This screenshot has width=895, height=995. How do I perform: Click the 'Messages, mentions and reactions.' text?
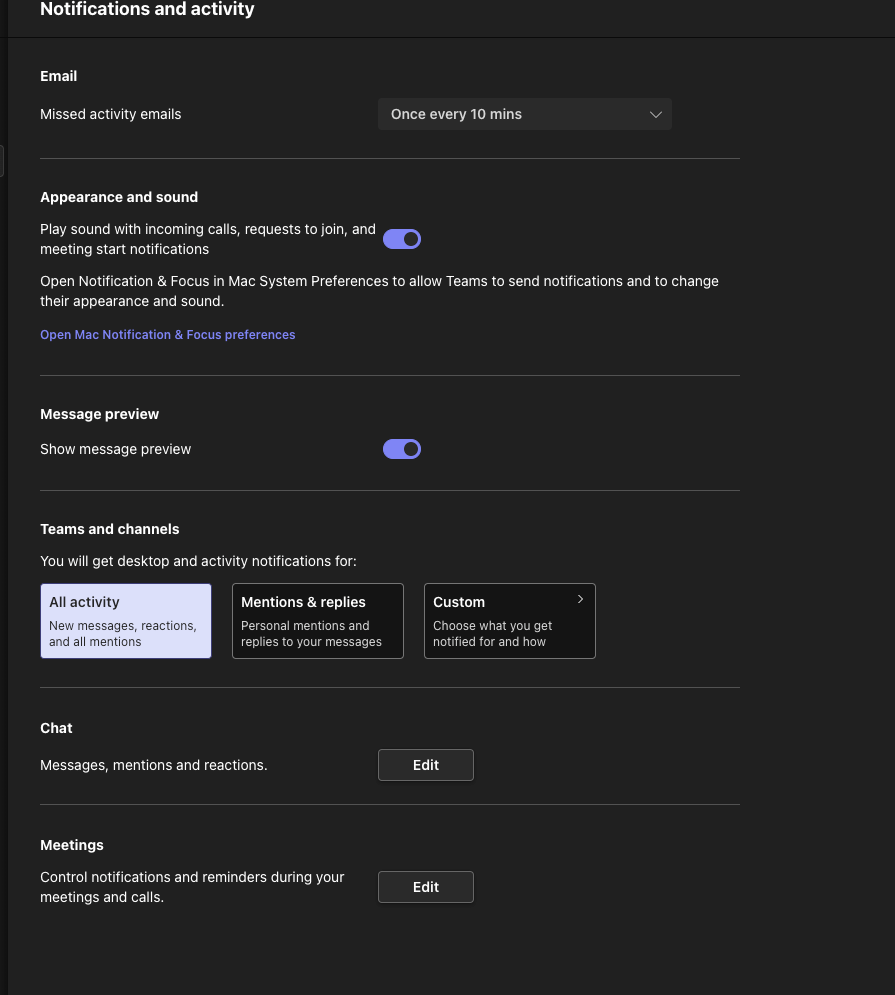pyautogui.click(x=154, y=765)
